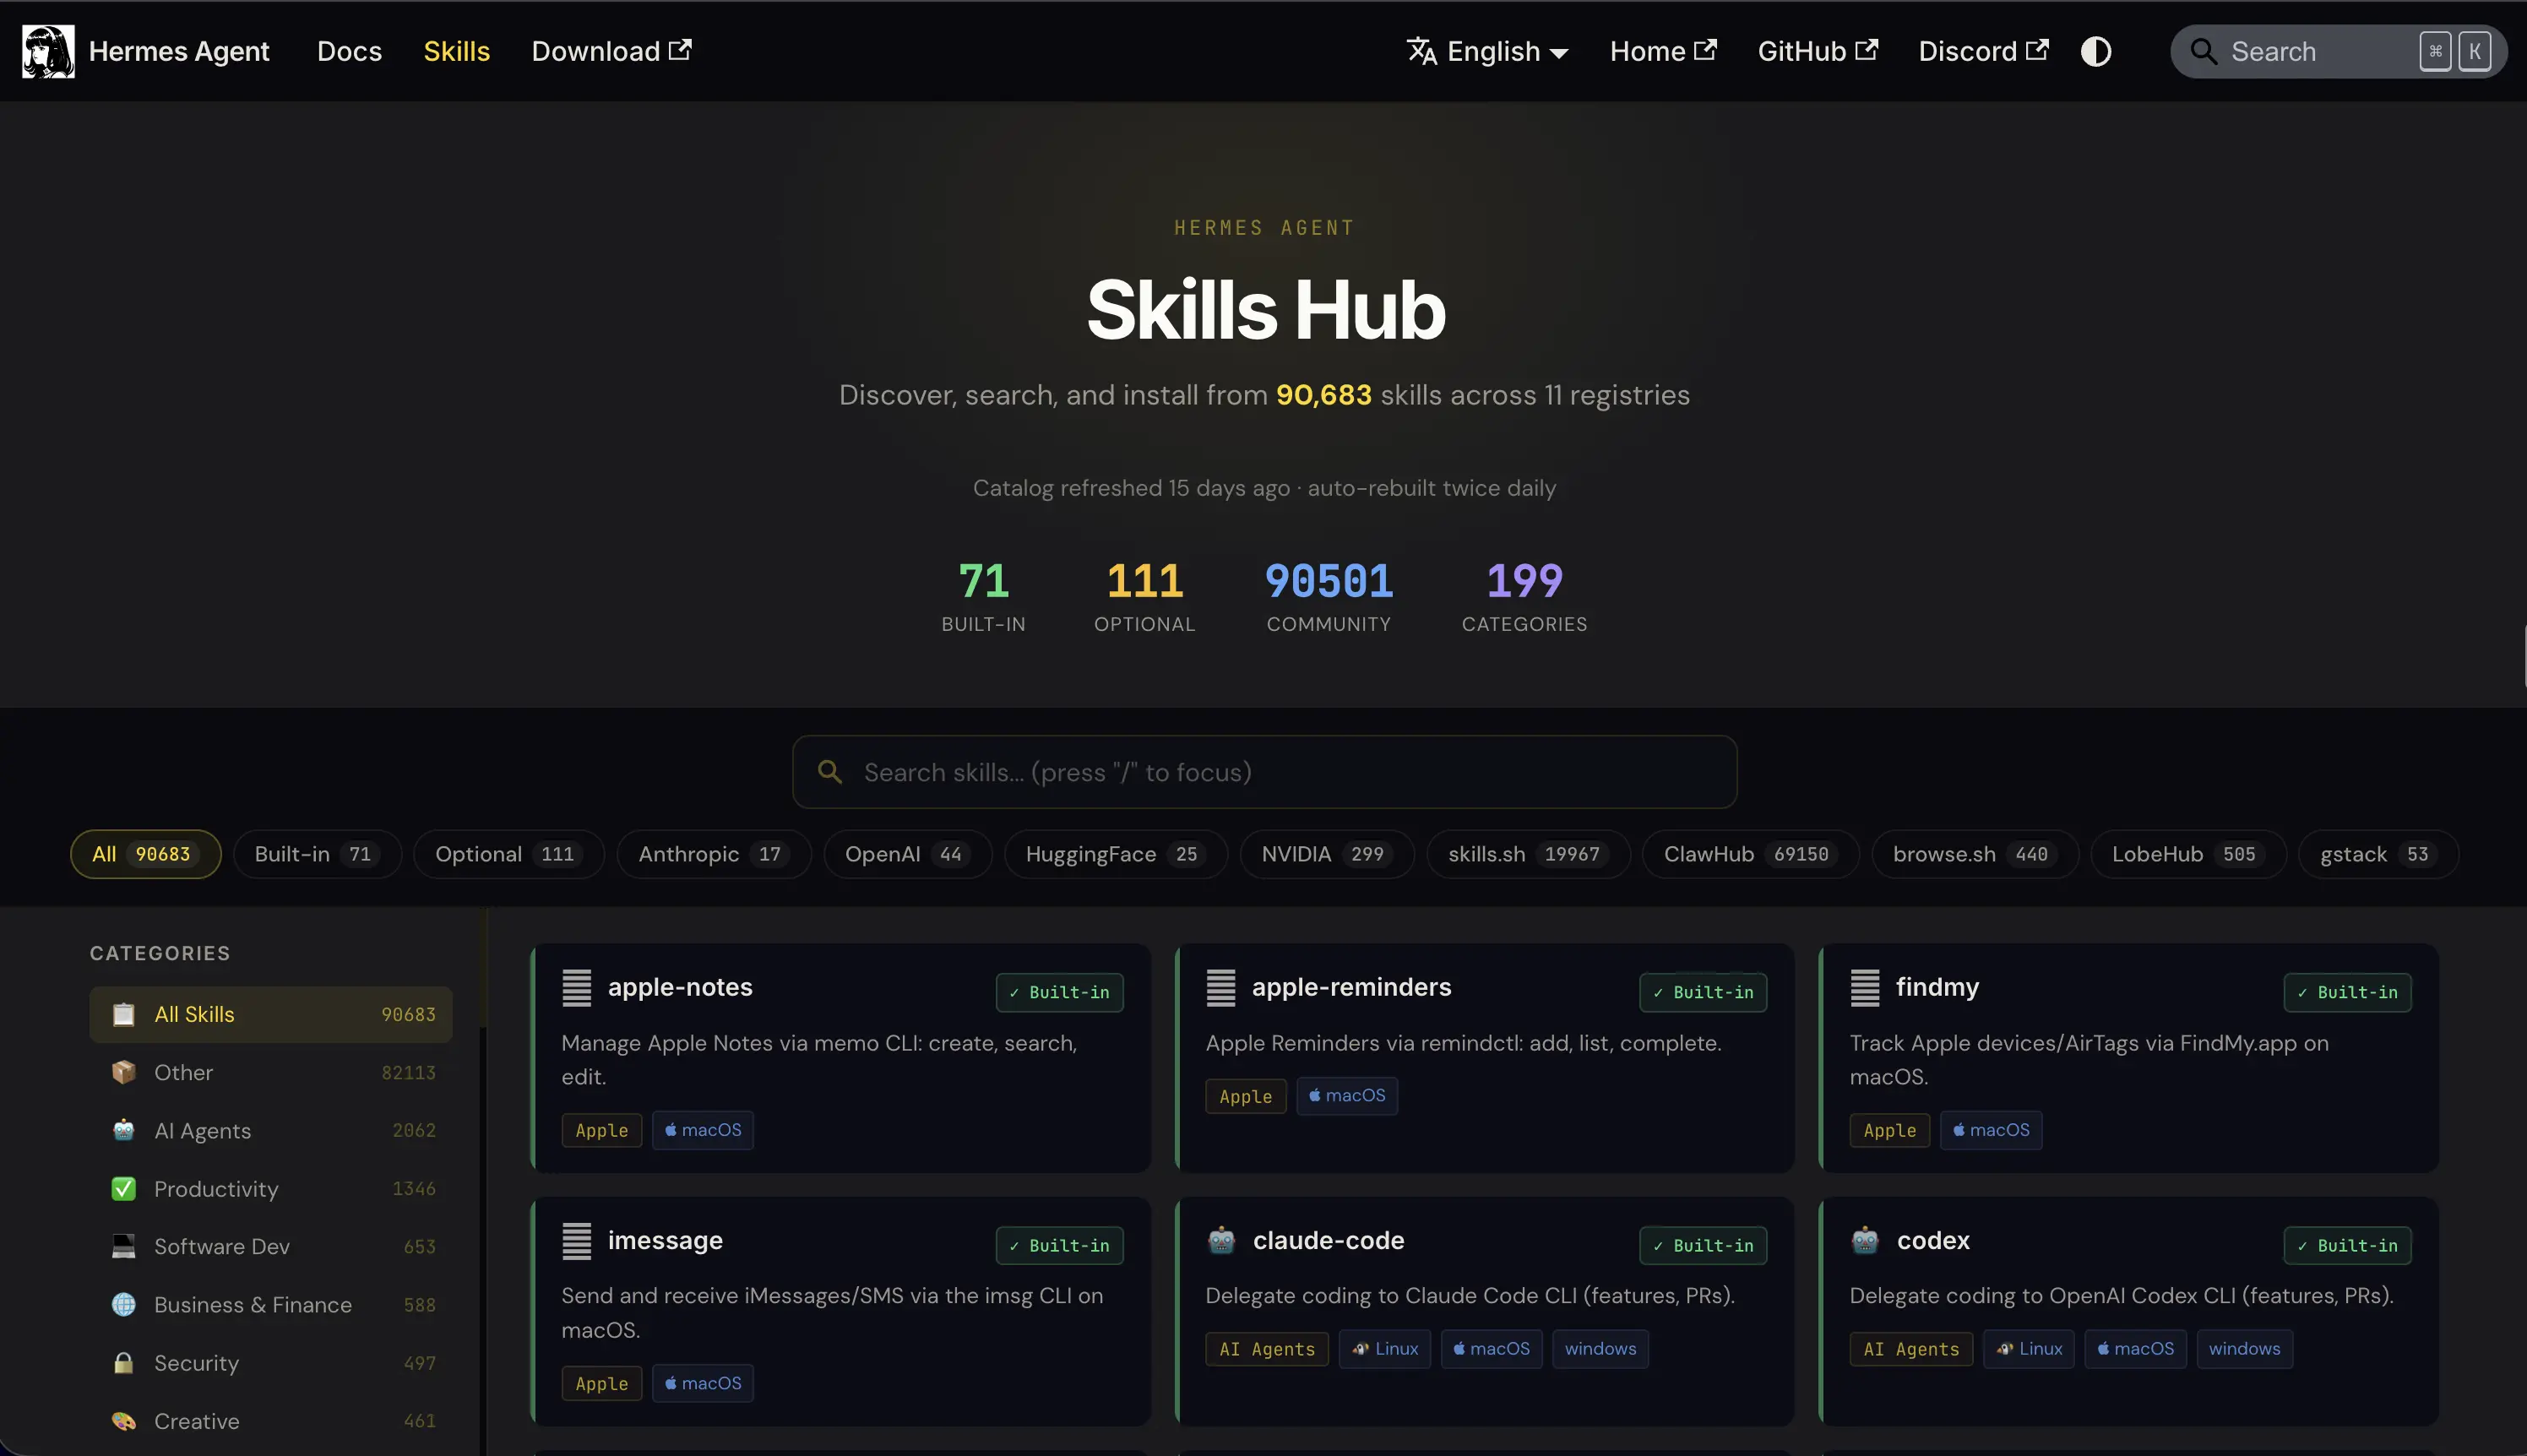Open the Skills navigation item
The height and width of the screenshot is (1456, 2527).
pos(456,51)
